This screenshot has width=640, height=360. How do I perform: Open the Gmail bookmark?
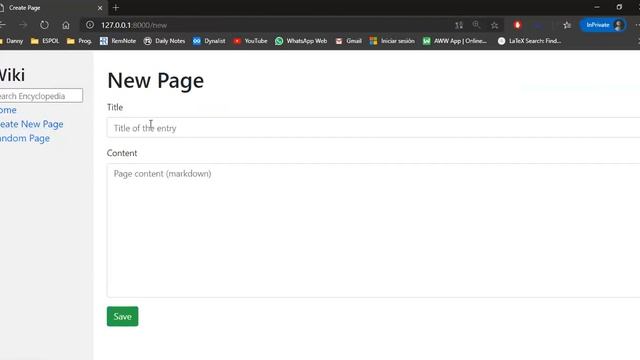pos(349,41)
